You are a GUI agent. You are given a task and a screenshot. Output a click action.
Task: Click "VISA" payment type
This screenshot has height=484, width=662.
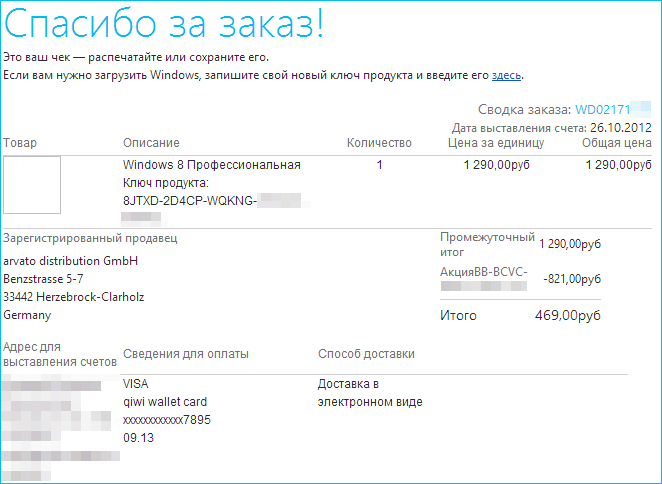[x=136, y=384]
